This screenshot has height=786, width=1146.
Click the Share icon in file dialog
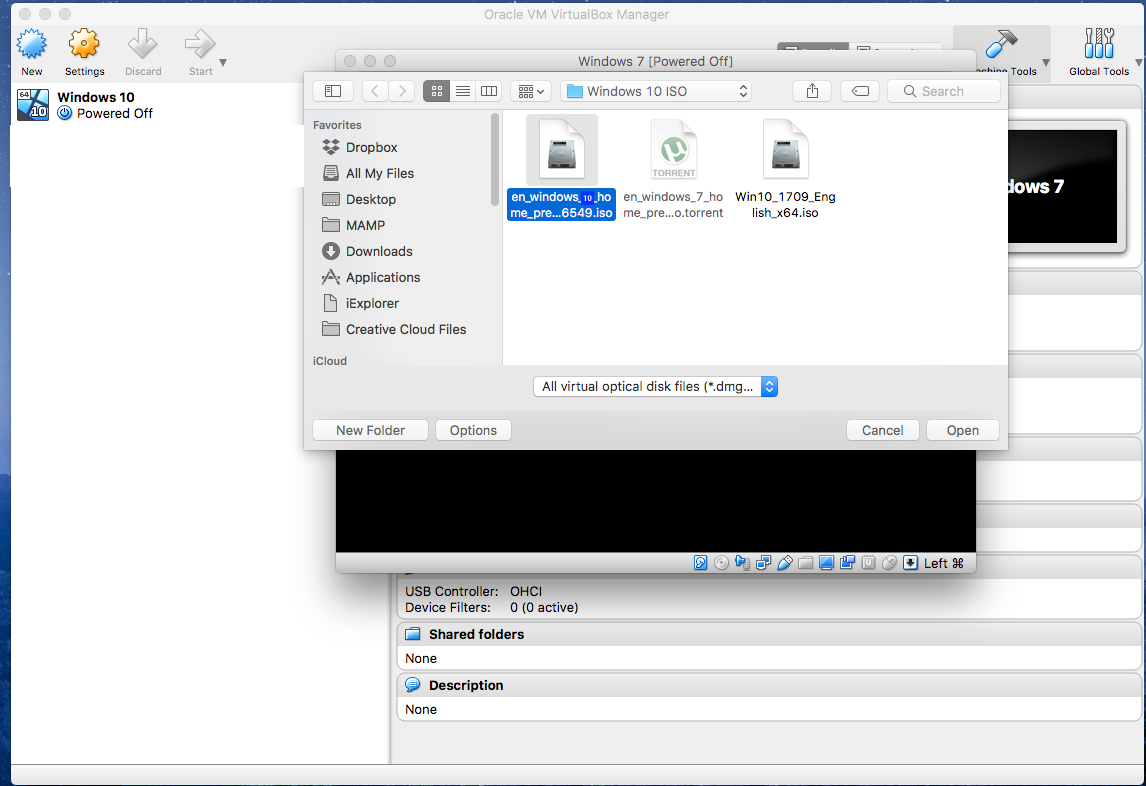812,91
